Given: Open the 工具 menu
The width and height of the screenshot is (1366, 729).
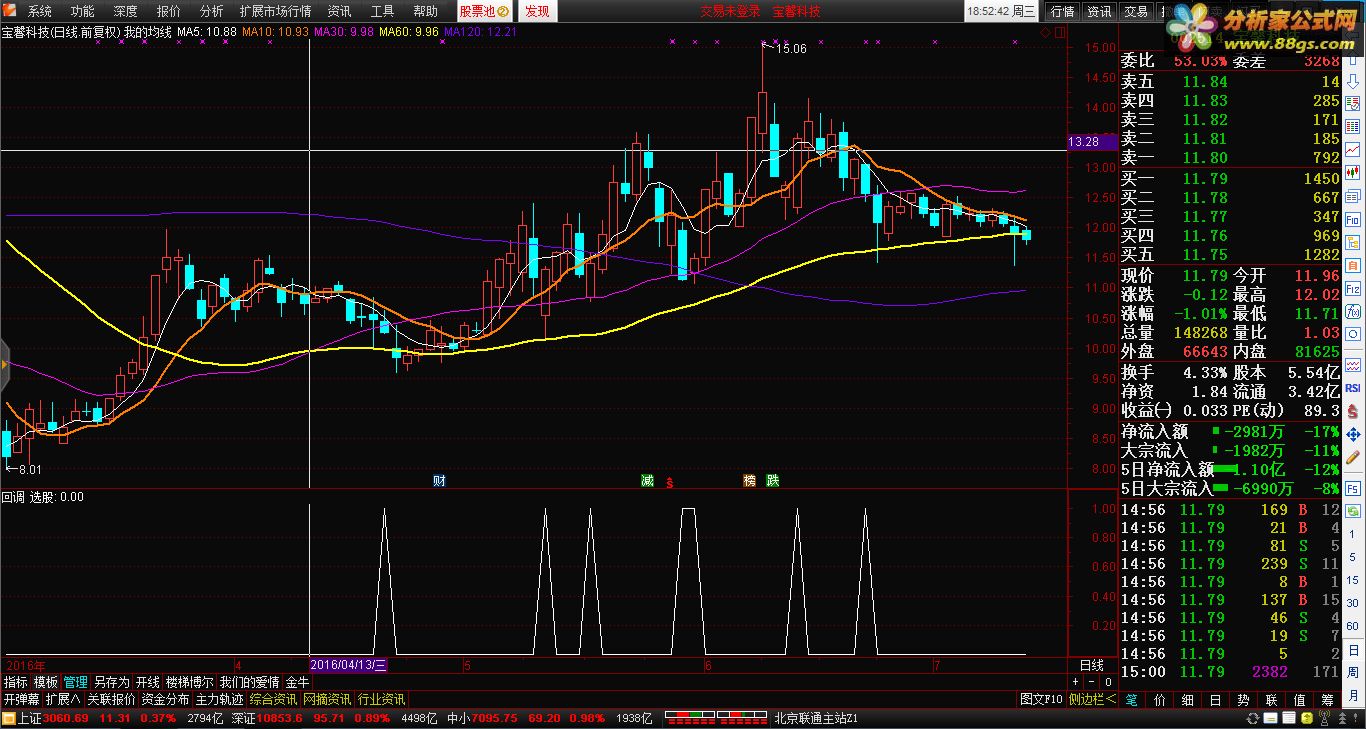Looking at the screenshot, I should tap(382, 11).
